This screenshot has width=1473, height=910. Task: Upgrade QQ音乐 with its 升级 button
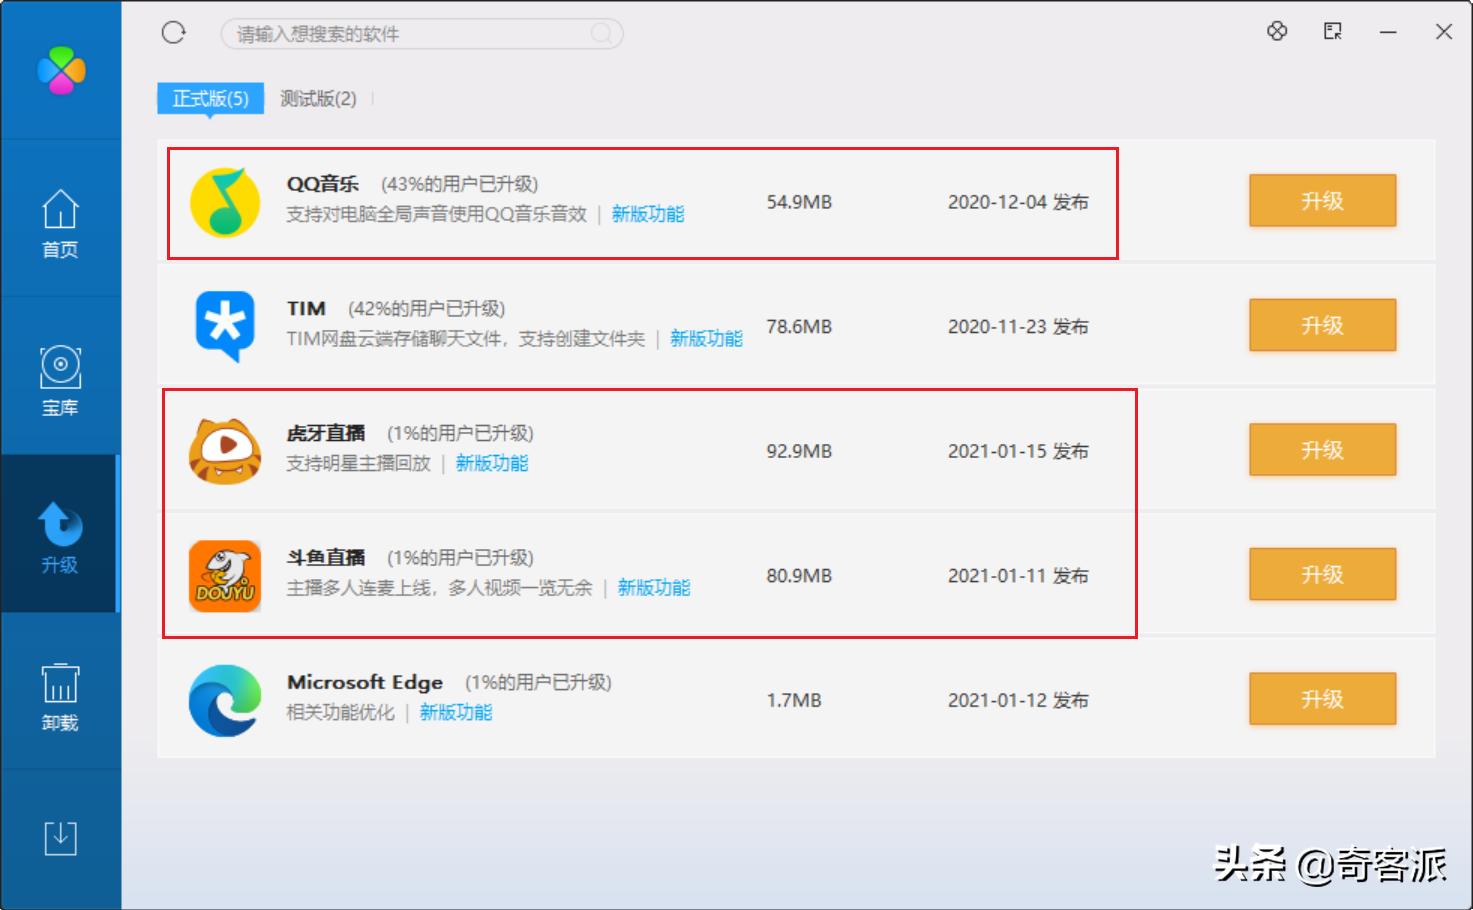point(1322,201)
